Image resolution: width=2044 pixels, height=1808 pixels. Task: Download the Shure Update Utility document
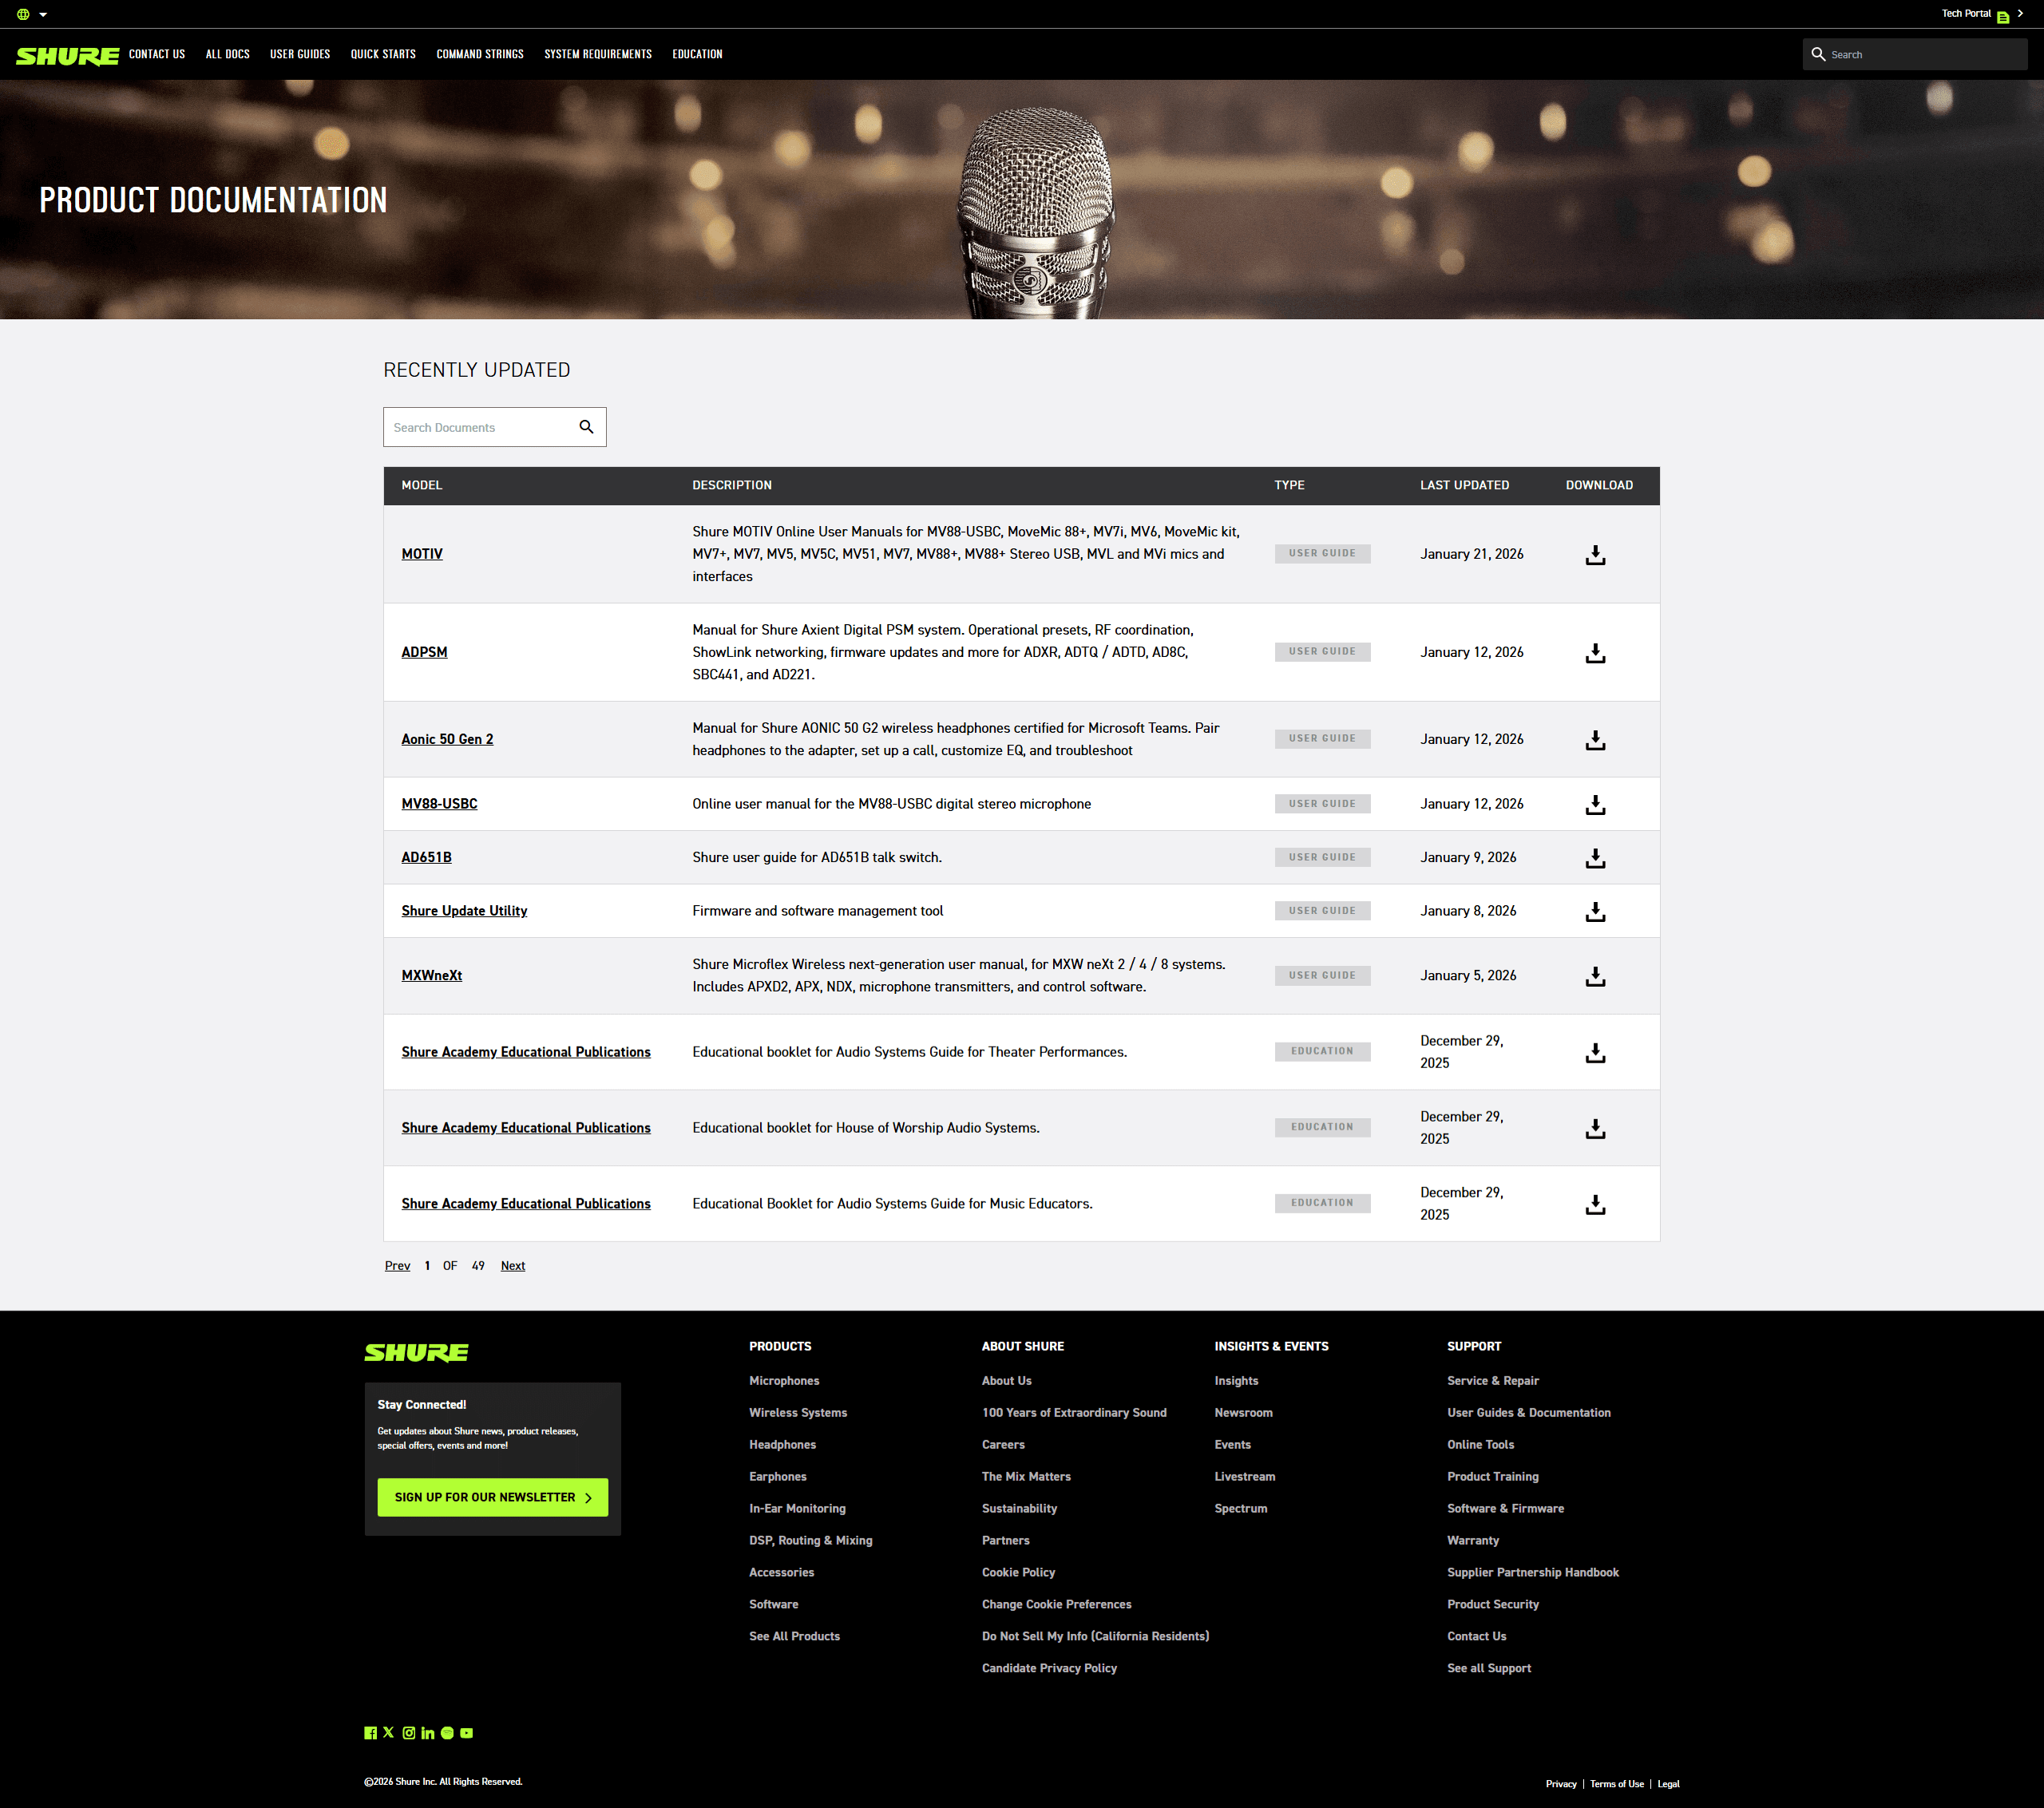(1595, 911)
